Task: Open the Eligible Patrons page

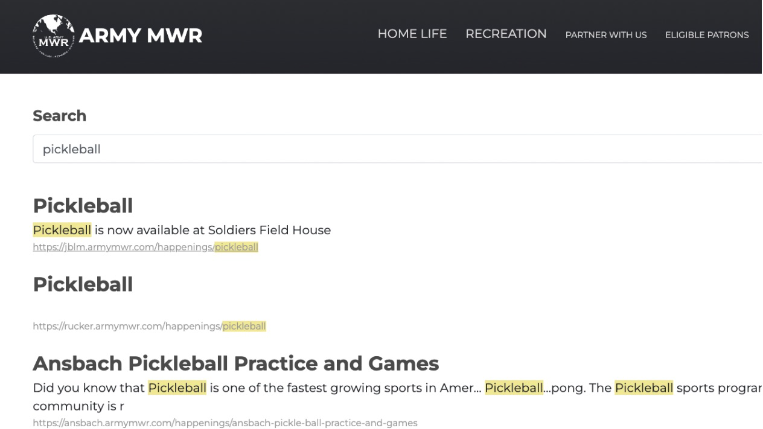Action: pos(706,35)
